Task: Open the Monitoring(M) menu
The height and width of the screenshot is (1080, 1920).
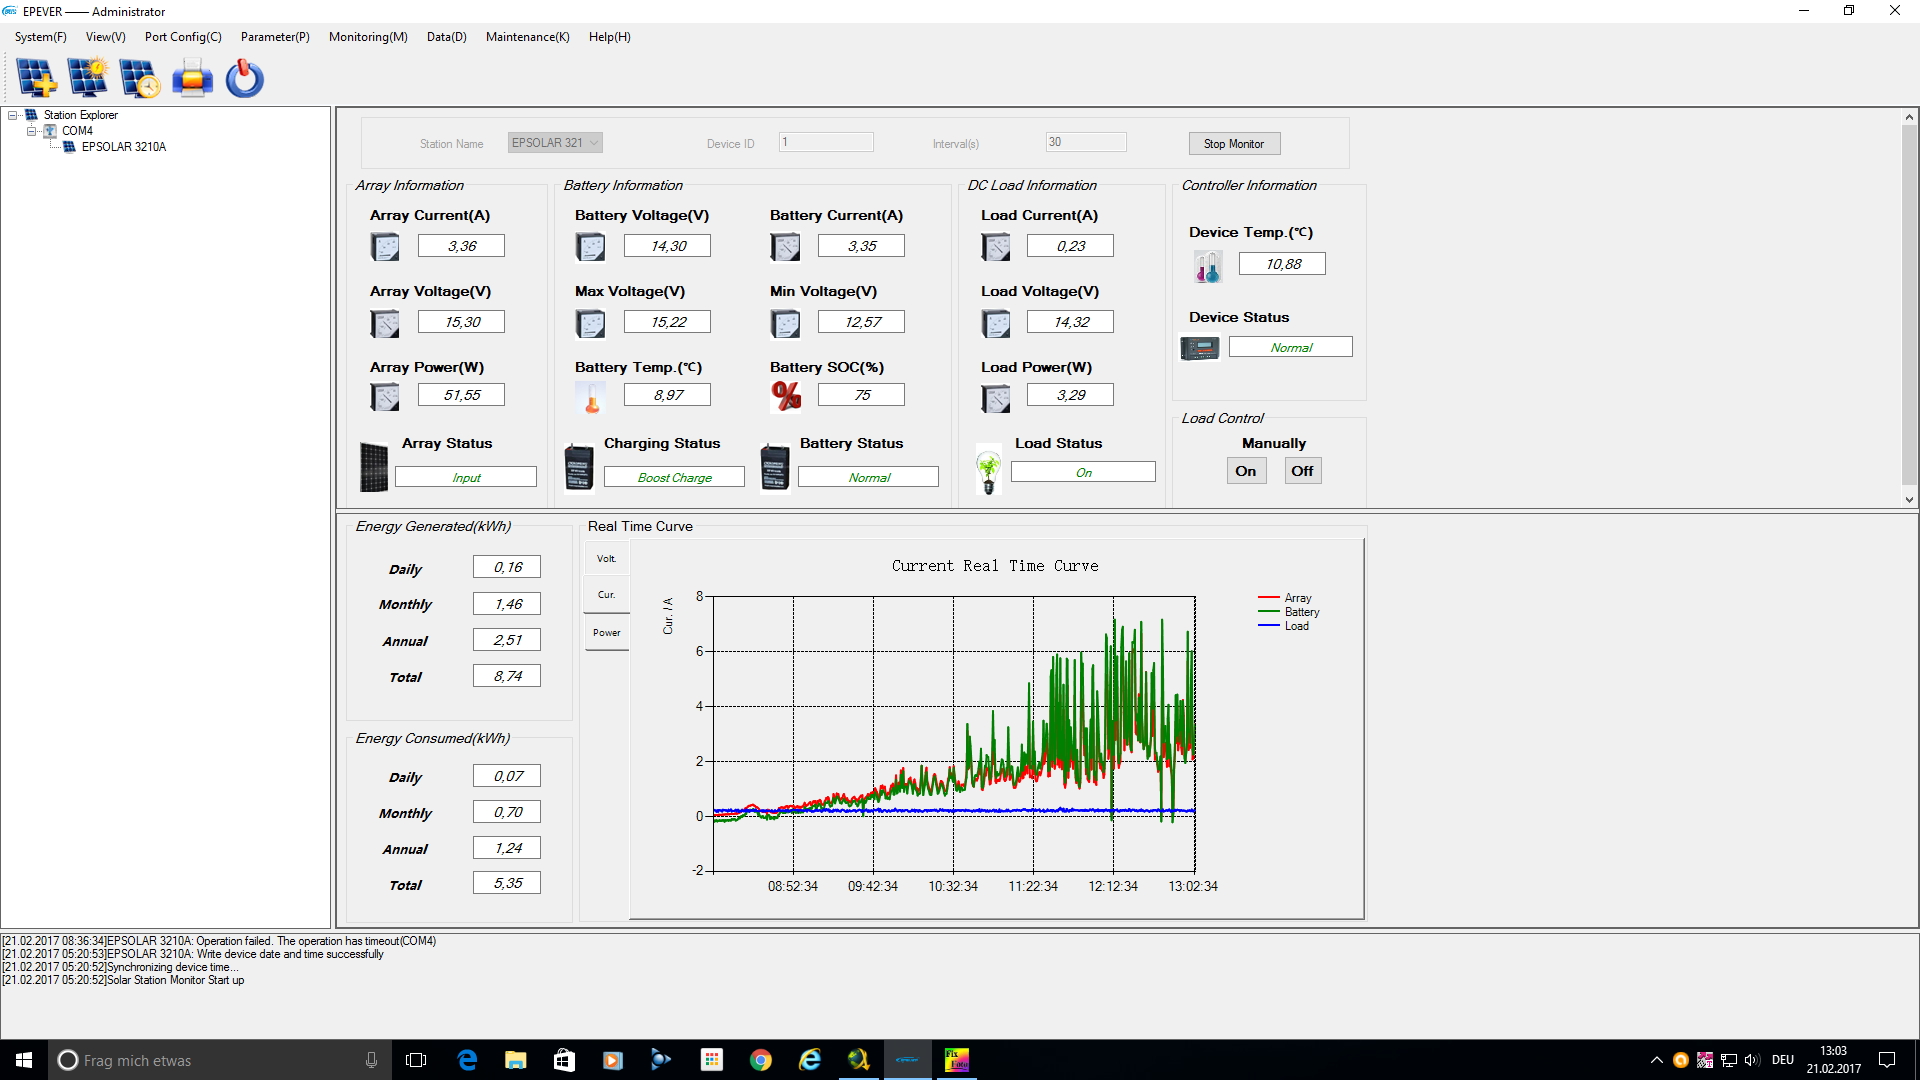Action: pos(368,37)
